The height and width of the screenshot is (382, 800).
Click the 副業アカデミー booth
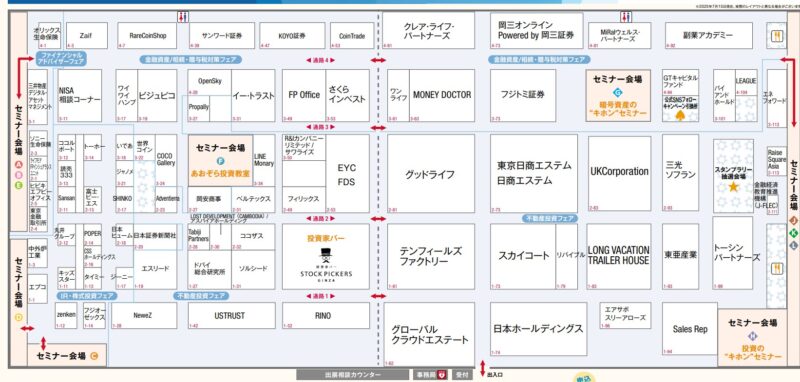708,36
